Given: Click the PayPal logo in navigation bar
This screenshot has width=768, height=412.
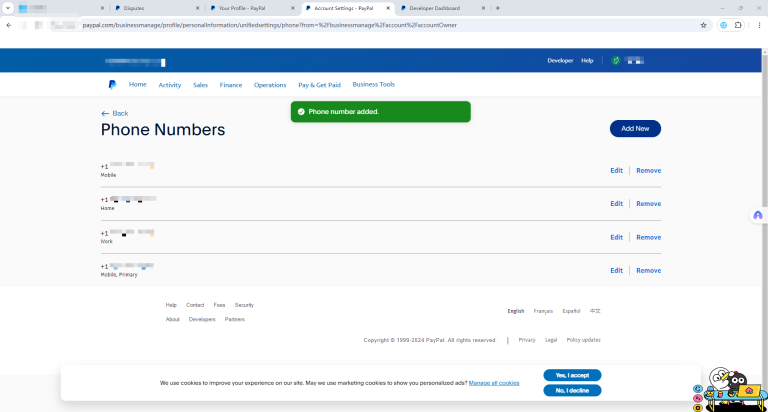Looking at the screenshot, I should click(x=113, y=85).
